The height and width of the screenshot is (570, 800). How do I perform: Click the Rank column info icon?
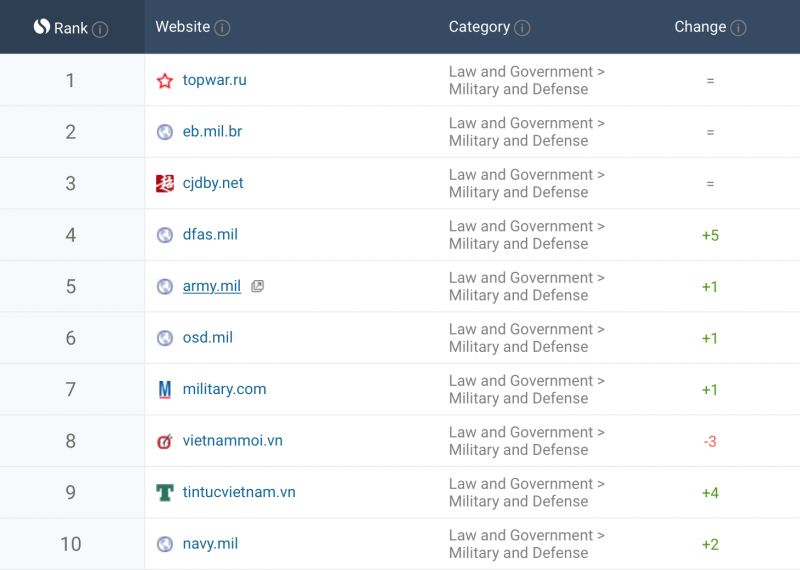pos(100,30)
